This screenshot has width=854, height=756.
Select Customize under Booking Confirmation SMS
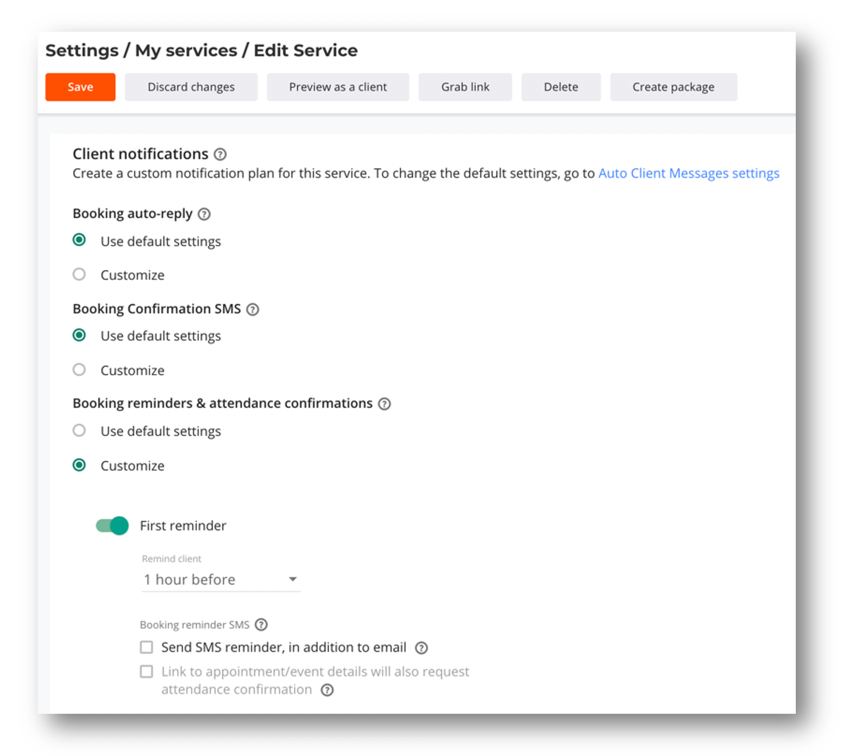click(79, 370)
